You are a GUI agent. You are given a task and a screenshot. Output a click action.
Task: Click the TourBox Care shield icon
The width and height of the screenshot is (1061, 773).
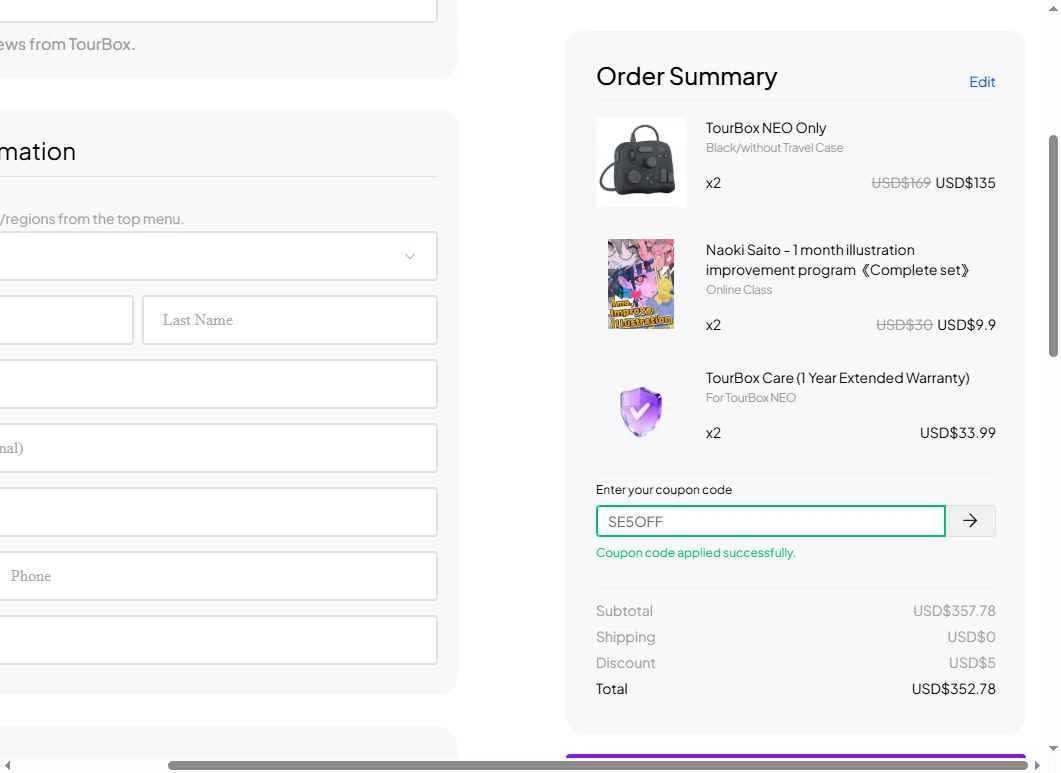pos(641,411)
